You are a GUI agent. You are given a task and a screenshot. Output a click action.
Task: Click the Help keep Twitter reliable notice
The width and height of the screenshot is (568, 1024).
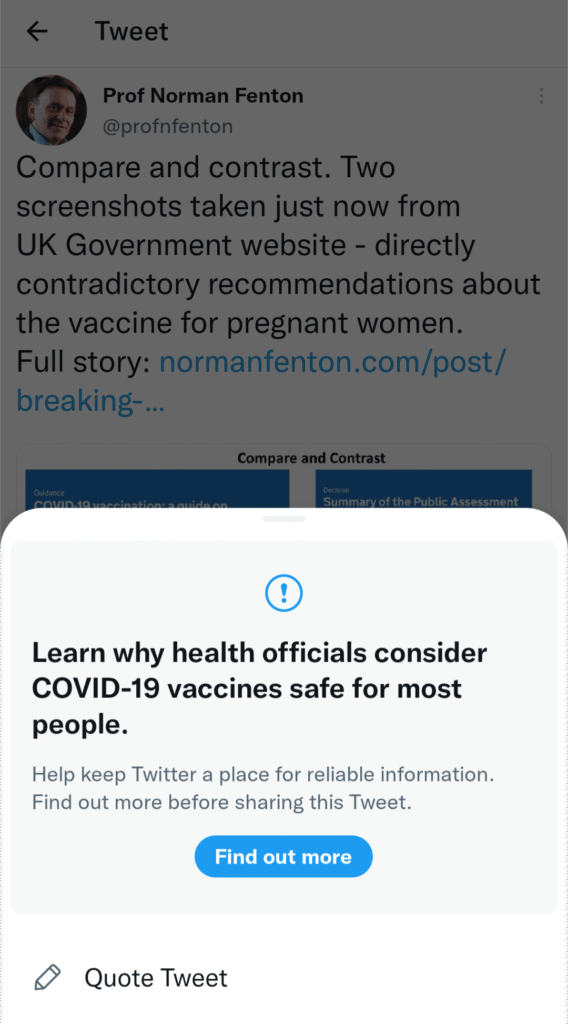[263, 775]
